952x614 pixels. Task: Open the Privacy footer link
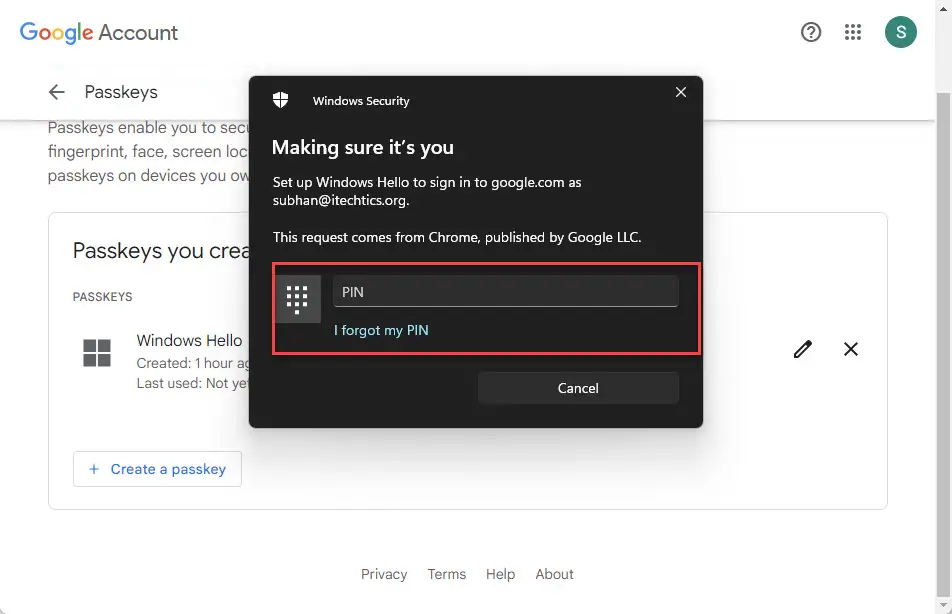tap(384, 574)
